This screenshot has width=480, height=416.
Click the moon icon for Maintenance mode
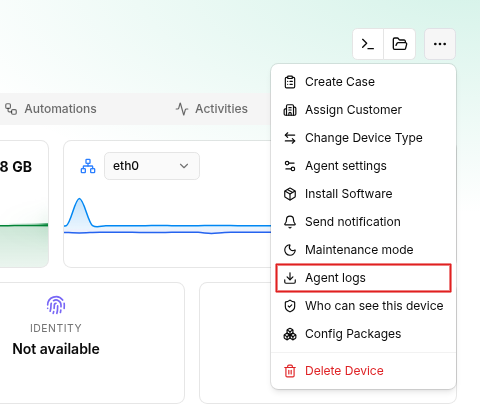290,250
